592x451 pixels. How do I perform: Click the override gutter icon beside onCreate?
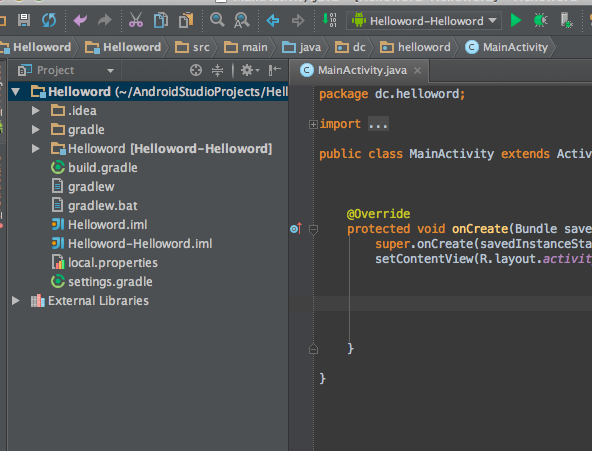pyautogui.click(x=296, y=228)
